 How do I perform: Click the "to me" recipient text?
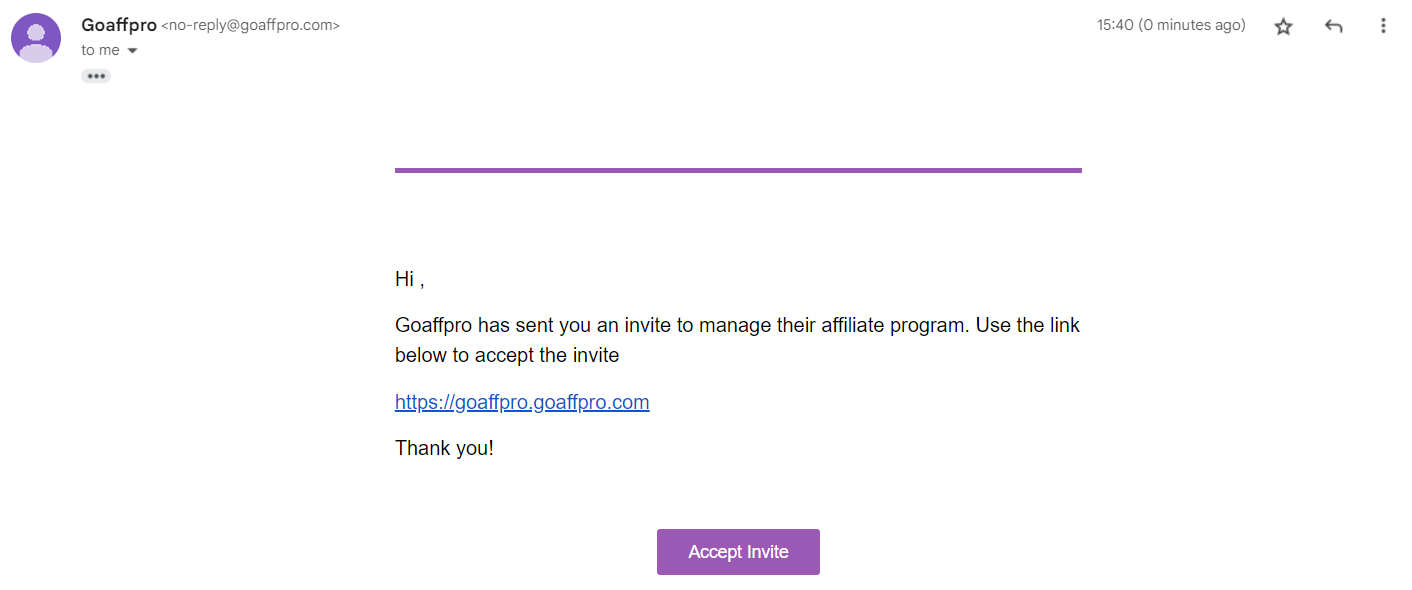(100, 50)
